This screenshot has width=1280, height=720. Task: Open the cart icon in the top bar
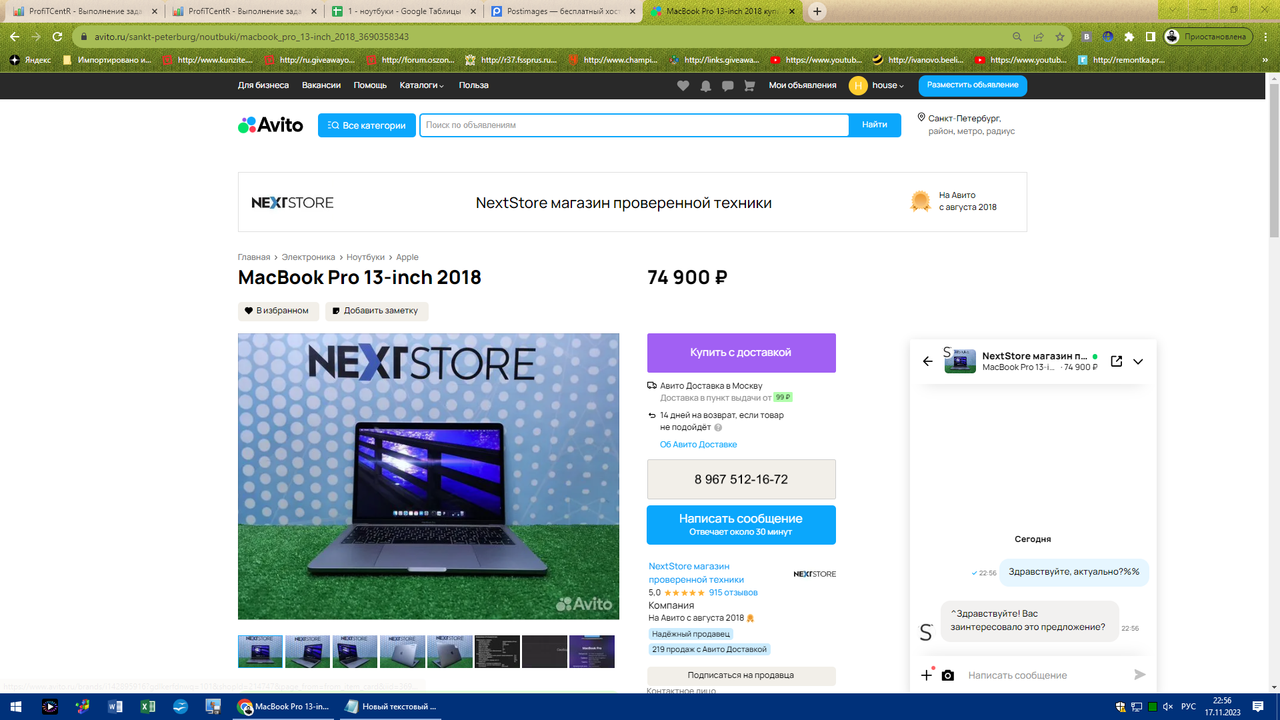tap(748, 86)
